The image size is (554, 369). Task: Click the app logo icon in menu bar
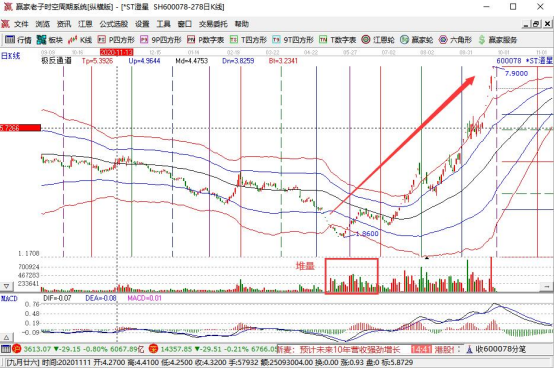click(5, 24)
